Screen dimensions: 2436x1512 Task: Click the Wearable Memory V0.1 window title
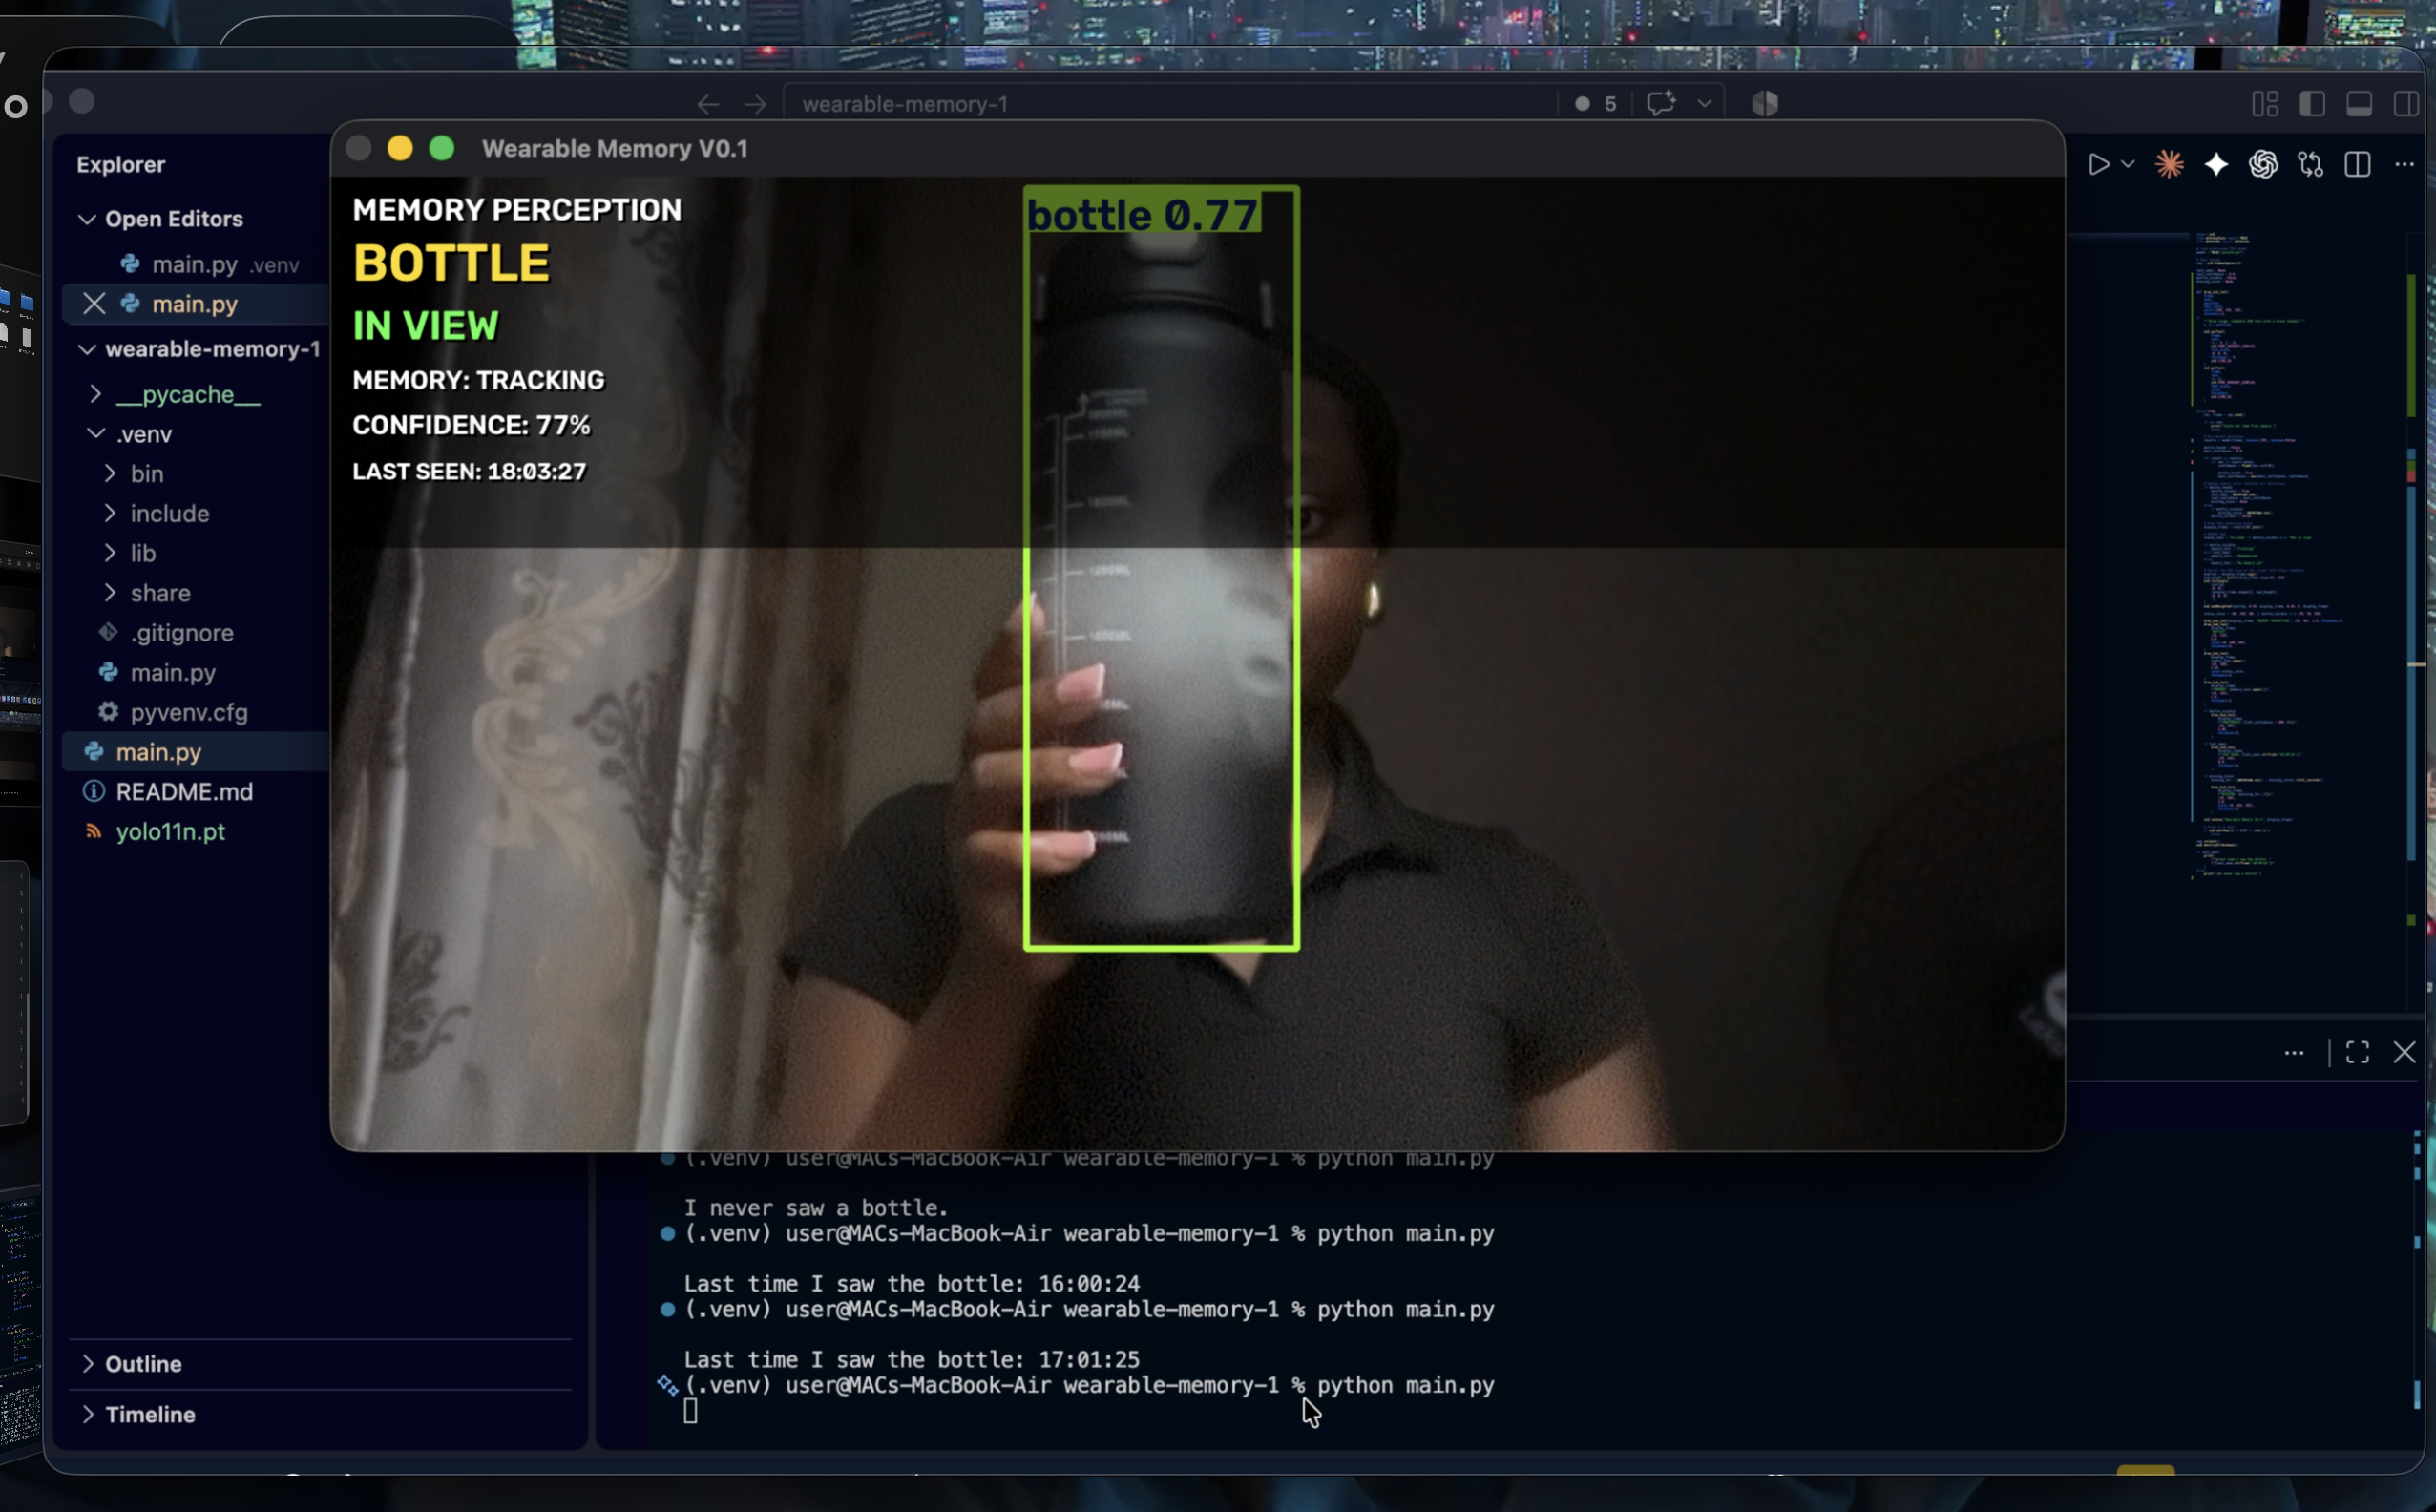(x=615, y=149)
